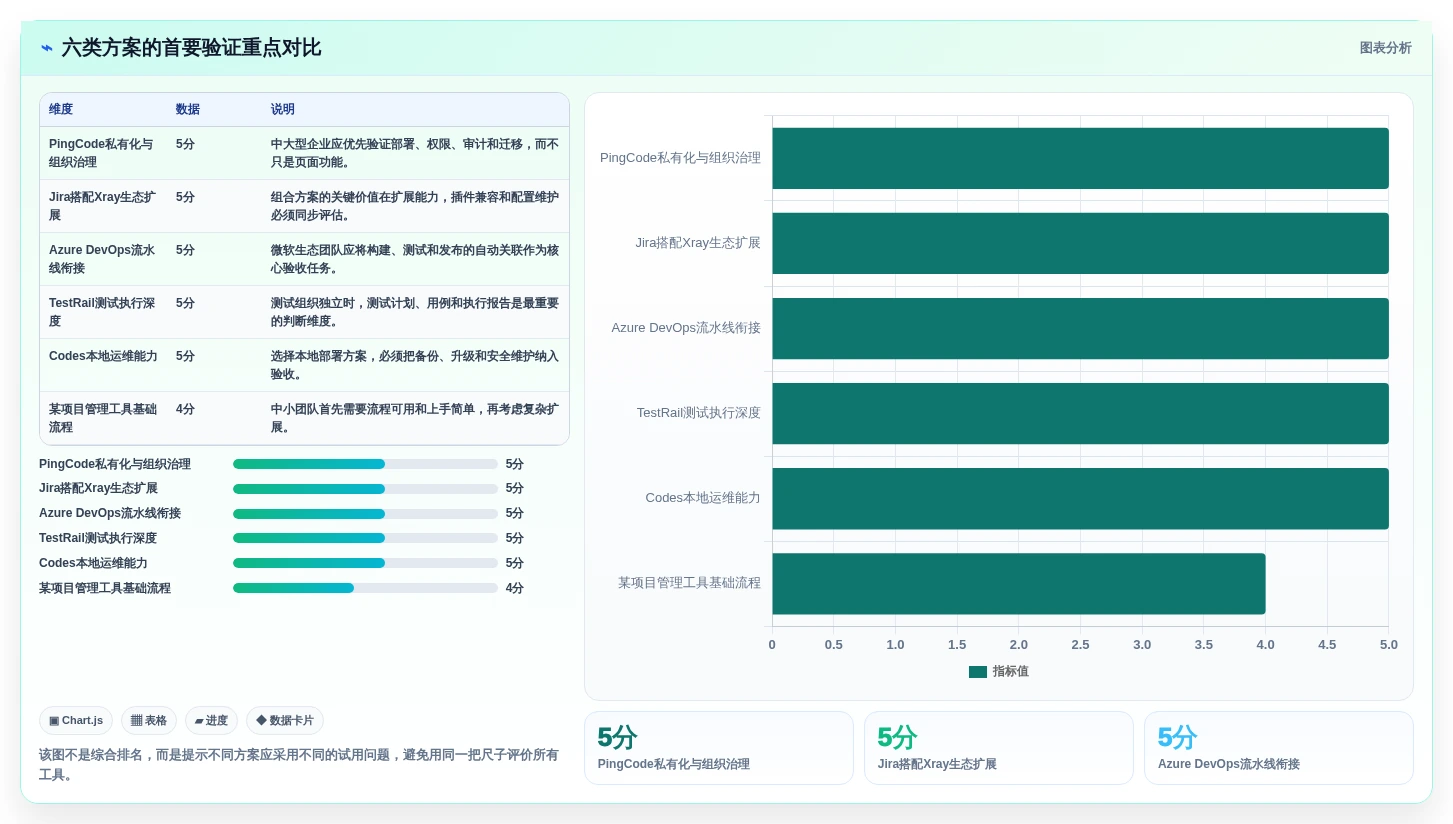Viewport: 1453px width, 824px height.
Task: Click the description starting 测试组织独立时
Action: point(415,312)
